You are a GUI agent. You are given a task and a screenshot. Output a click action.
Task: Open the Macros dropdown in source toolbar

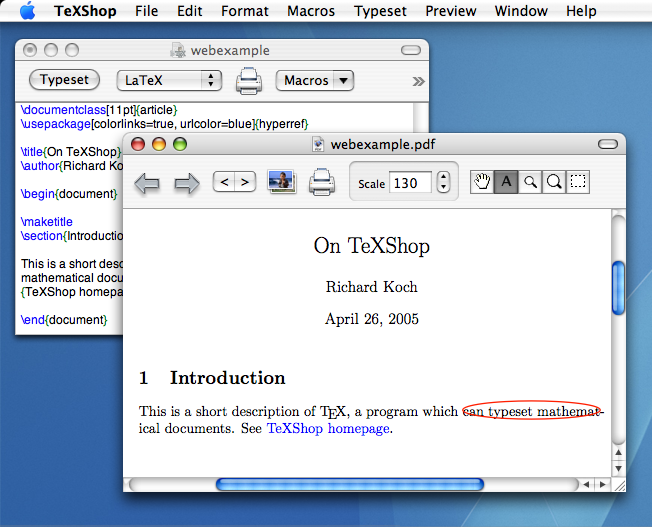point(315,80)
